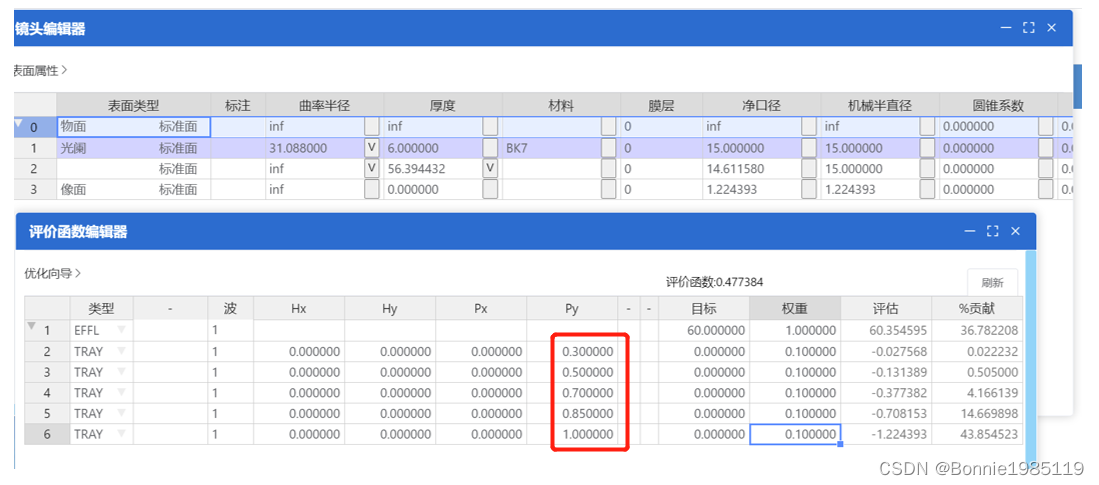Select EFFL weight cell 1.000000
Screen dimensions: 1099x485
(x=795, y=330)
